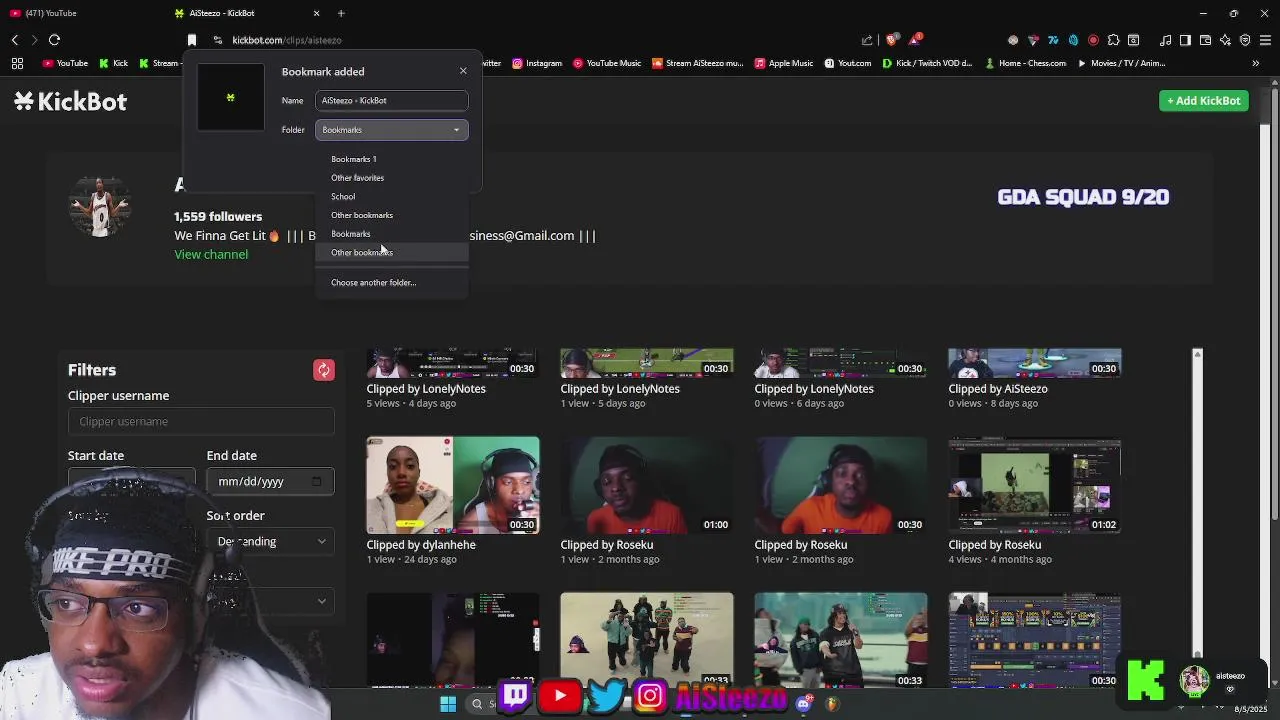The width and height of the screenshot is (1280, 720).
Task: Close the AiSteezo - KickBot tab
Action: (x=317, y=13)
